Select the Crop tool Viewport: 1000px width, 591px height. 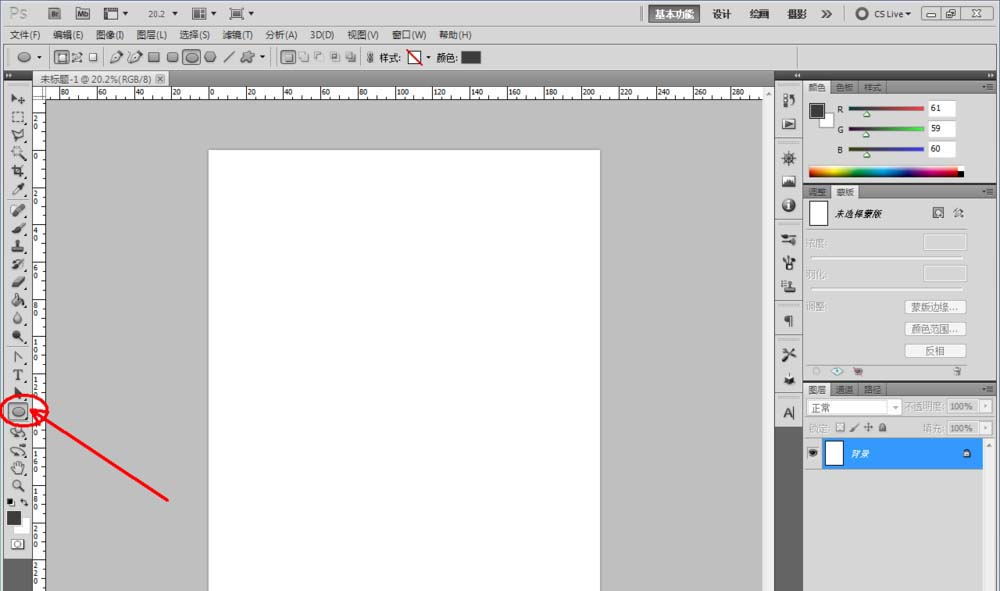[x=18, y=171]
